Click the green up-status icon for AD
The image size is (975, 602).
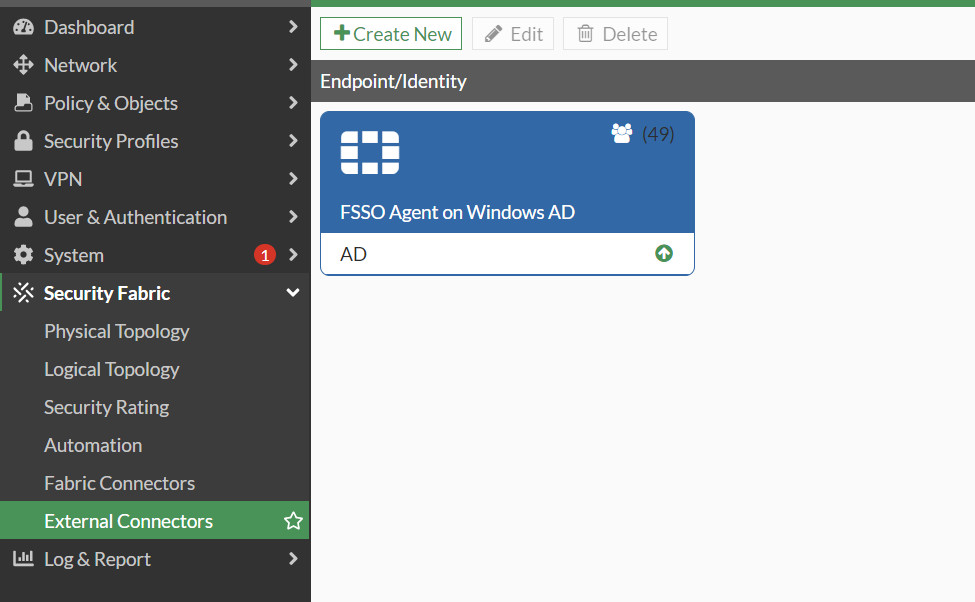pos(664,253)
